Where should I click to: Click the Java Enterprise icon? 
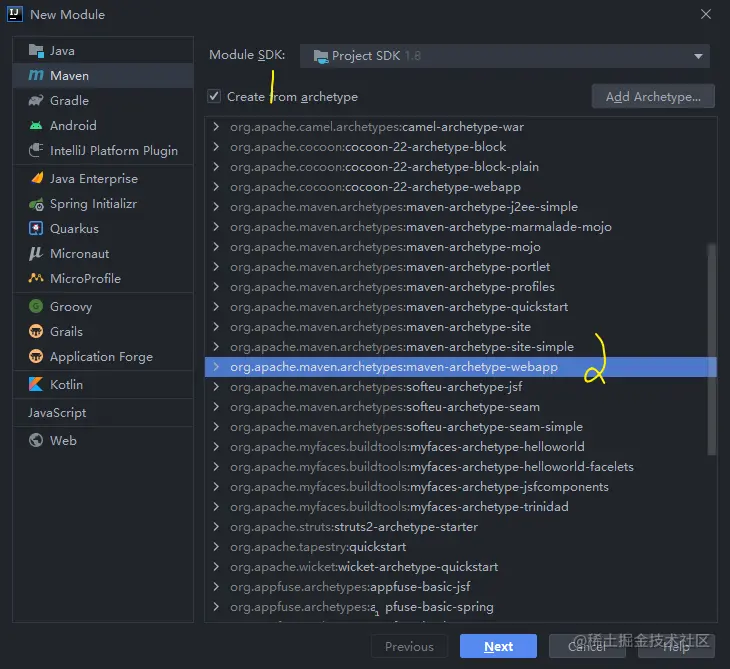coord(36,178)
